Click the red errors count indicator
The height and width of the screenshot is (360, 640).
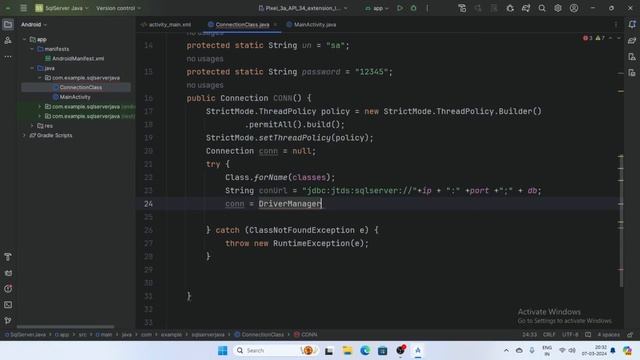point(588,38)
